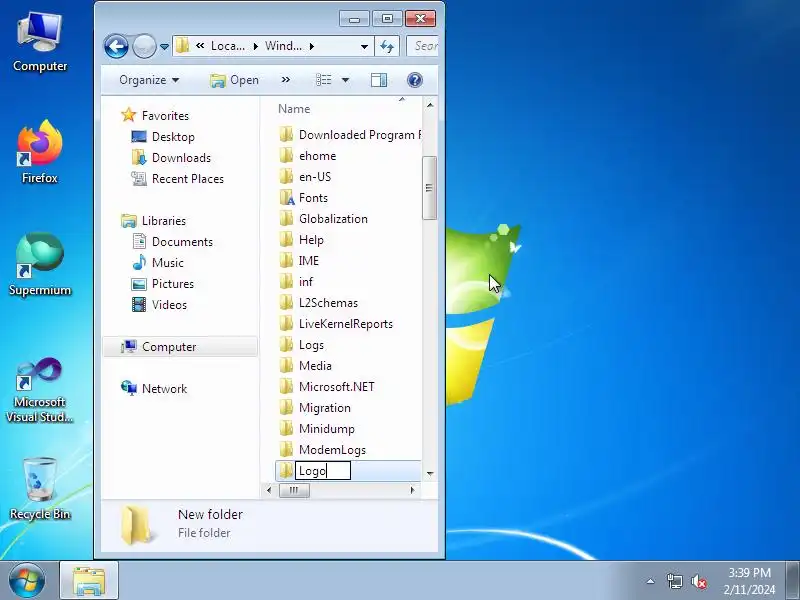Select Computer in navigation pane

[x=180, y=346]
